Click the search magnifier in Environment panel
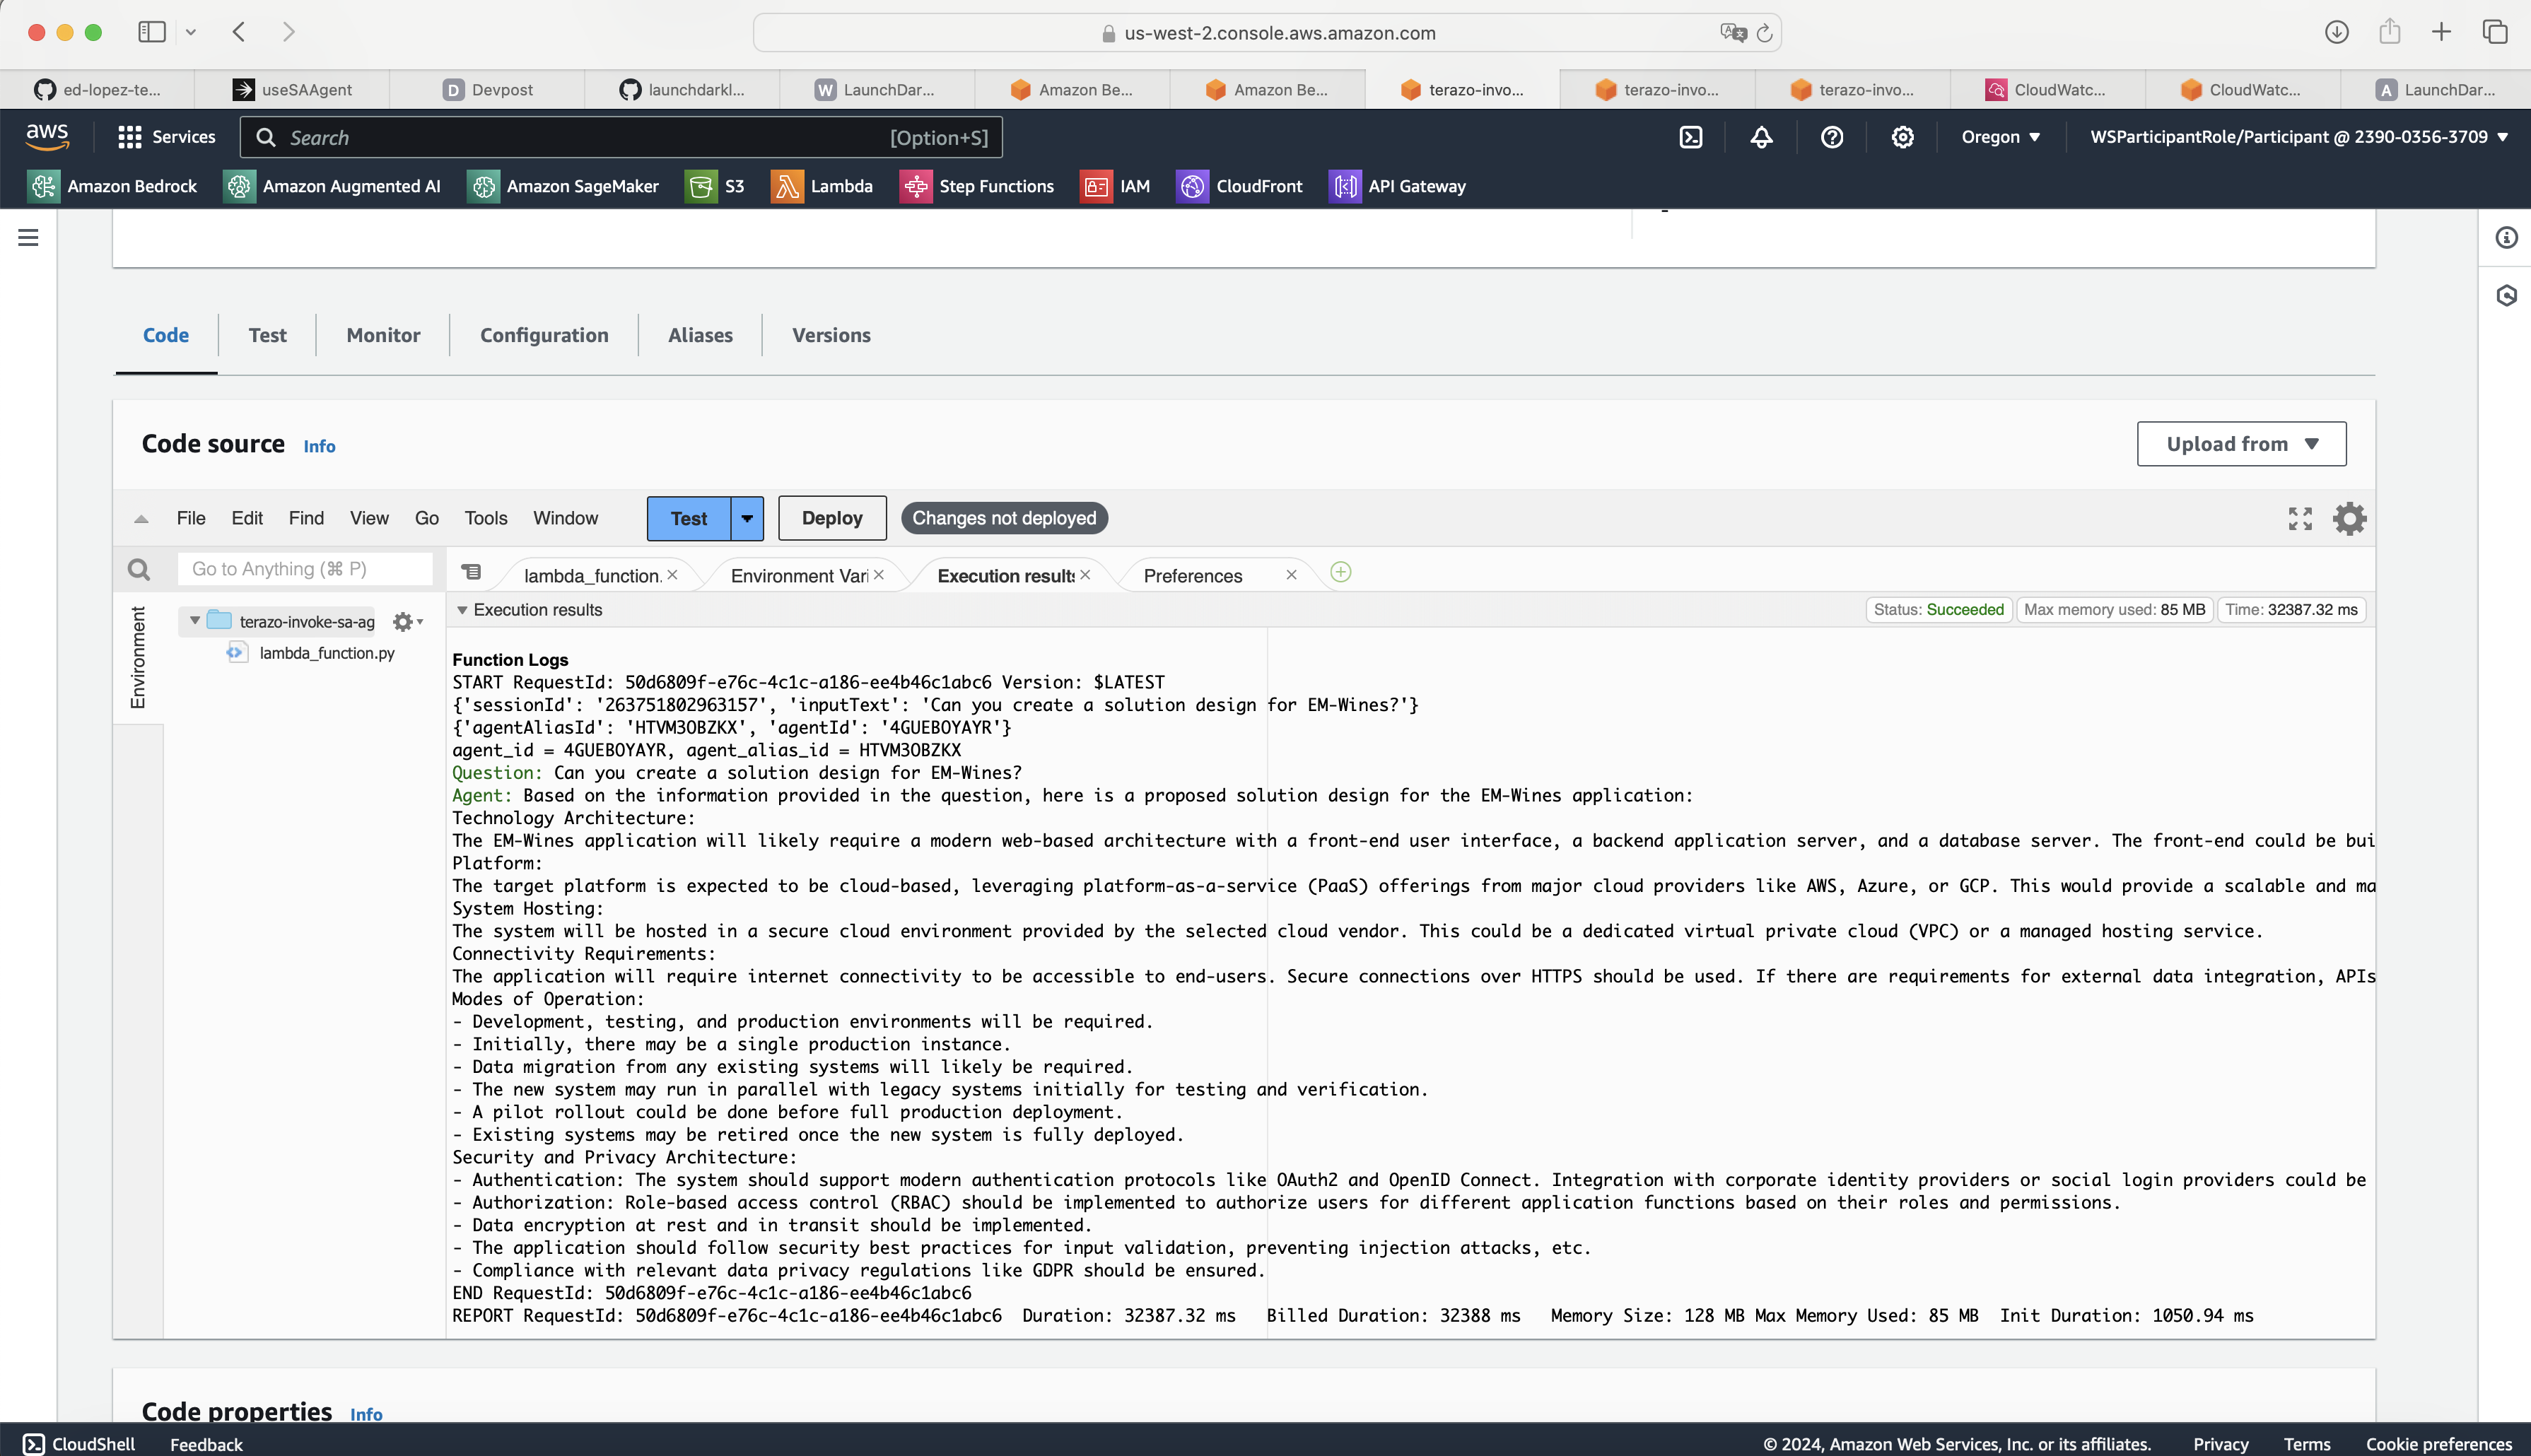The image size is (2531, 1456). pyautogui.click(x=139, y=570)
